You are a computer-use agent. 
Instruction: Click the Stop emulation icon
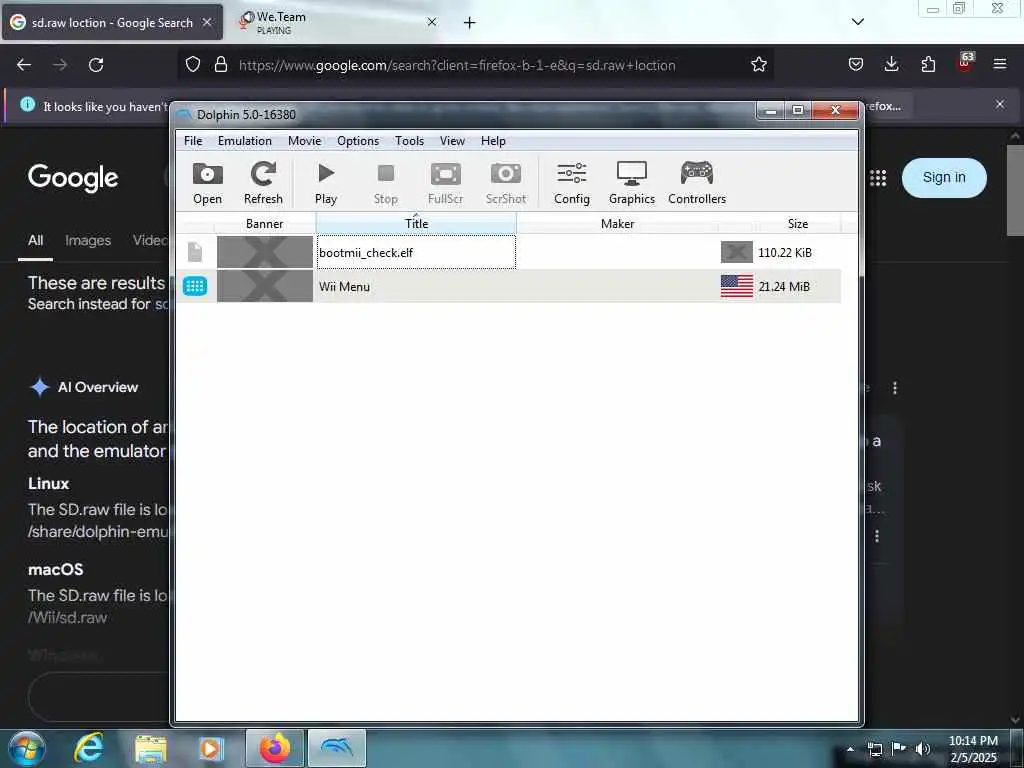click(x=386, y=184)
